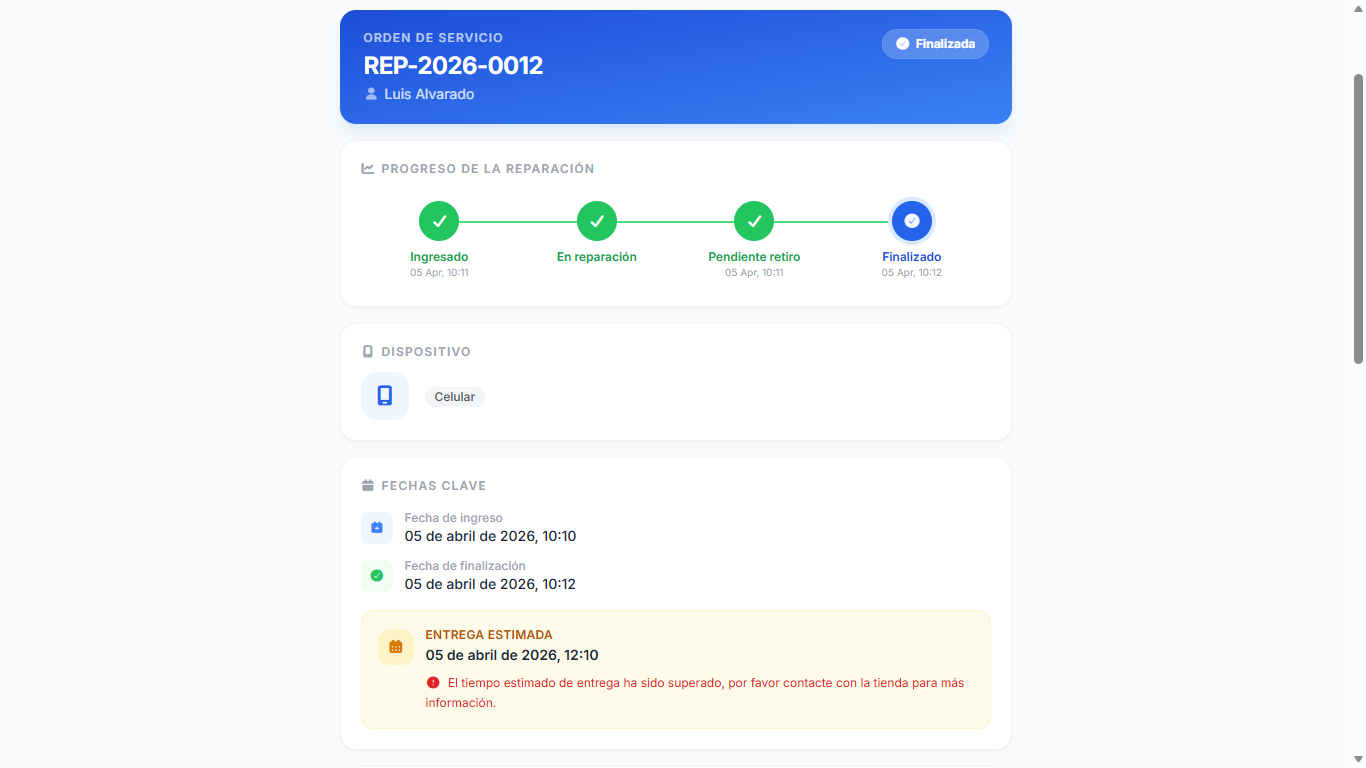
Task: Click the large blue cellphone icon tile
Action: (x=385, y=396)
